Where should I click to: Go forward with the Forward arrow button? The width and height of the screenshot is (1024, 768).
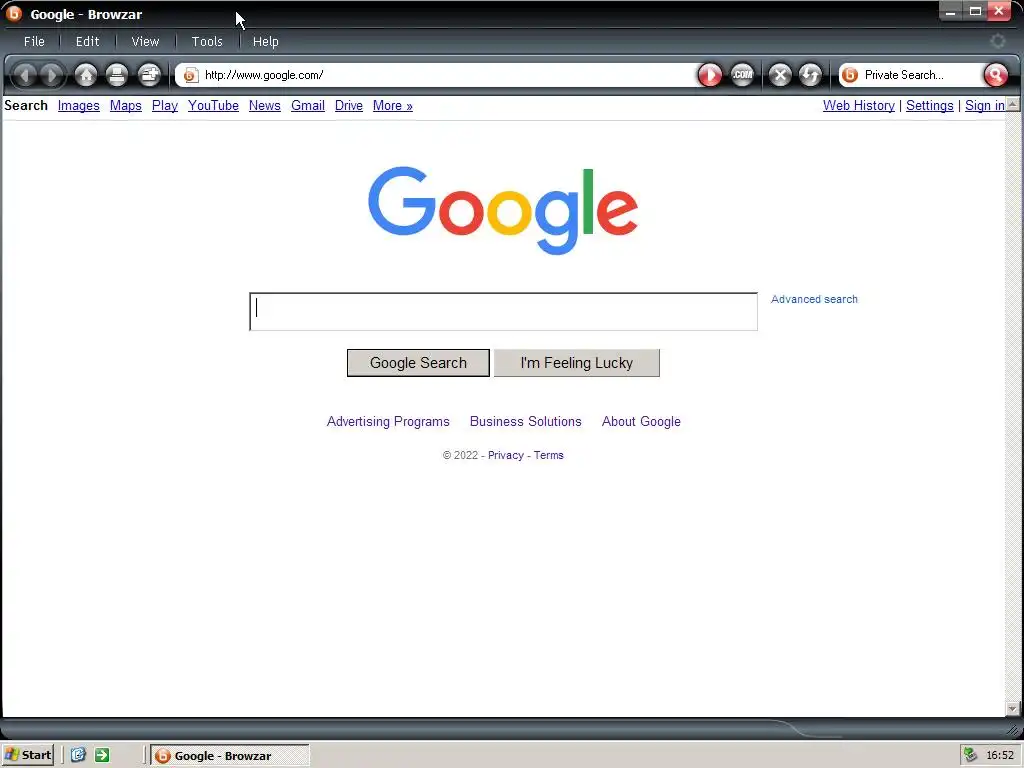[52, 75]
